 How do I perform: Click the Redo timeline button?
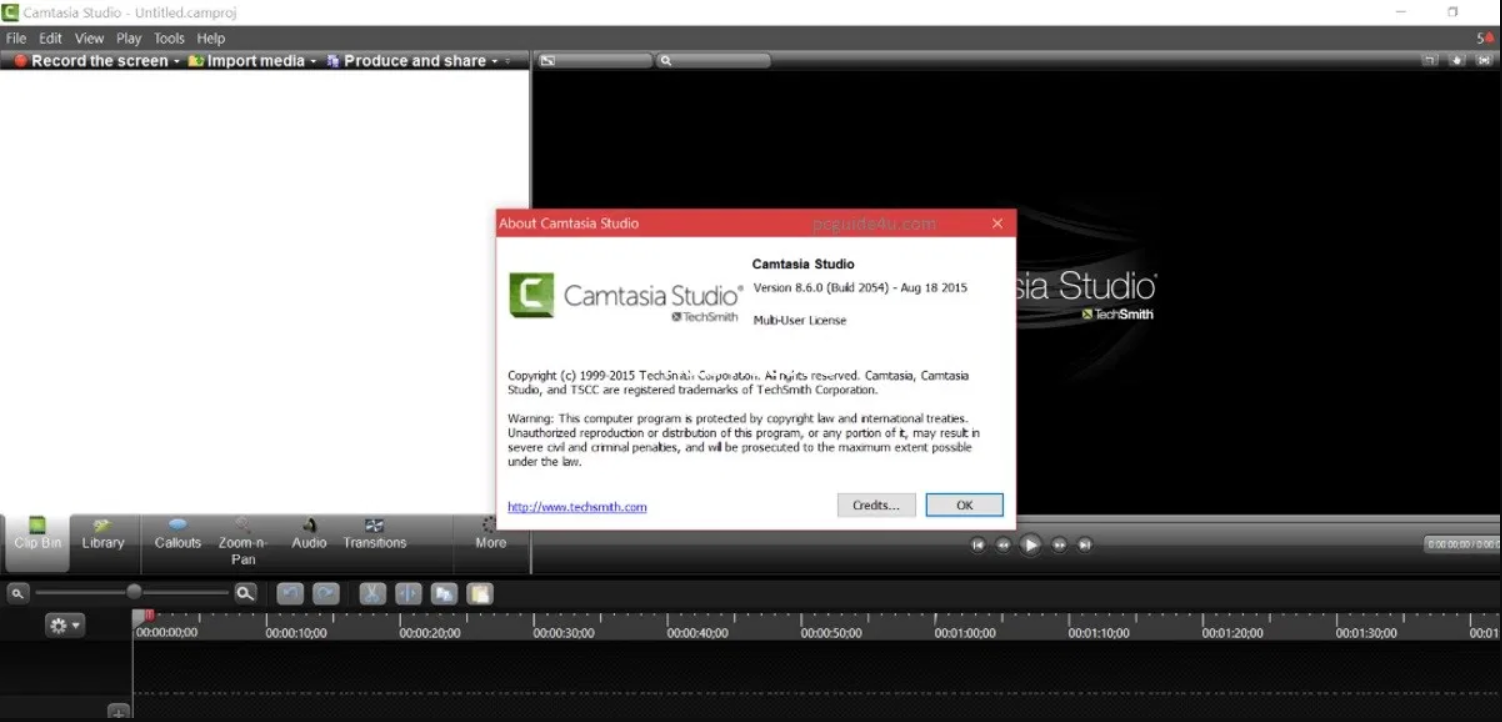coord(326,594)
